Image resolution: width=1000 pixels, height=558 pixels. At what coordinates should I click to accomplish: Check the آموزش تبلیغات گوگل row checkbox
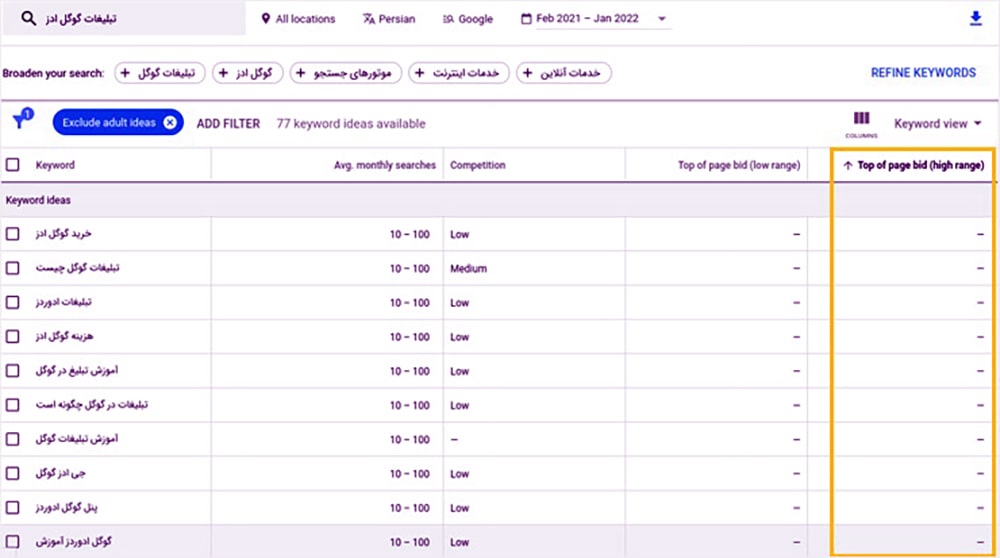(13, 439)
